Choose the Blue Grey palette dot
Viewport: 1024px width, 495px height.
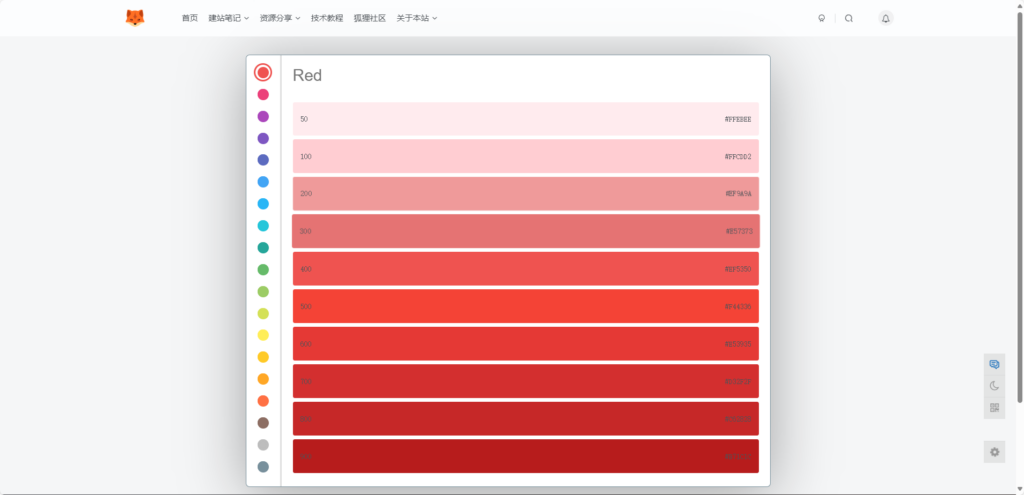[263, 467]
